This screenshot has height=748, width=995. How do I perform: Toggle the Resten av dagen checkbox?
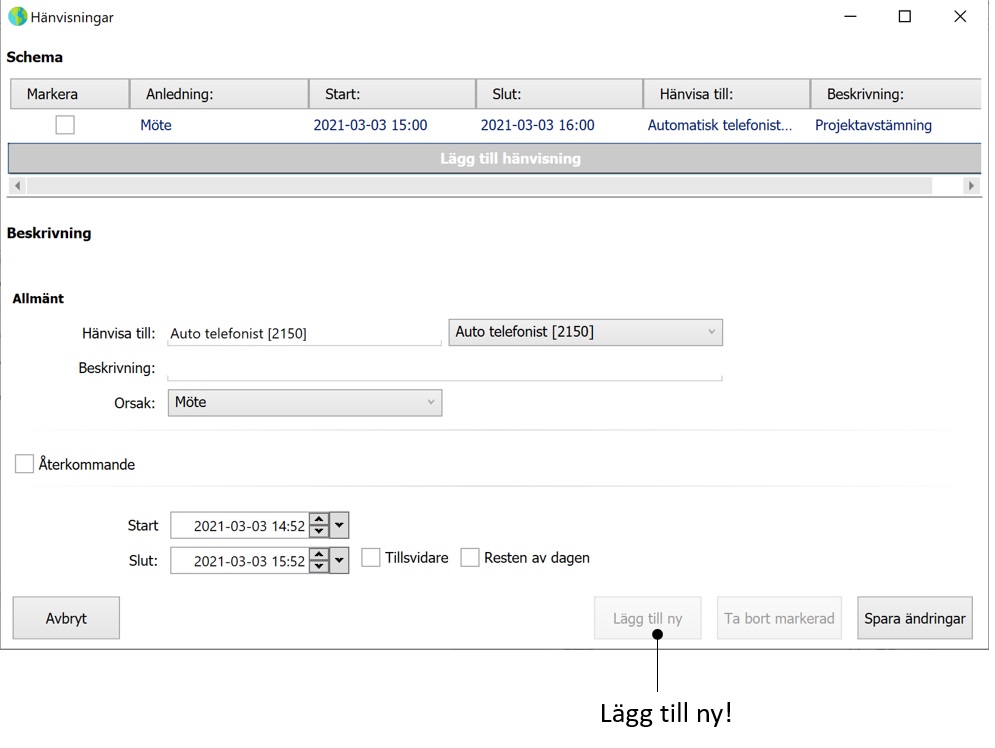pyautogui.click(x=470, y=558)
